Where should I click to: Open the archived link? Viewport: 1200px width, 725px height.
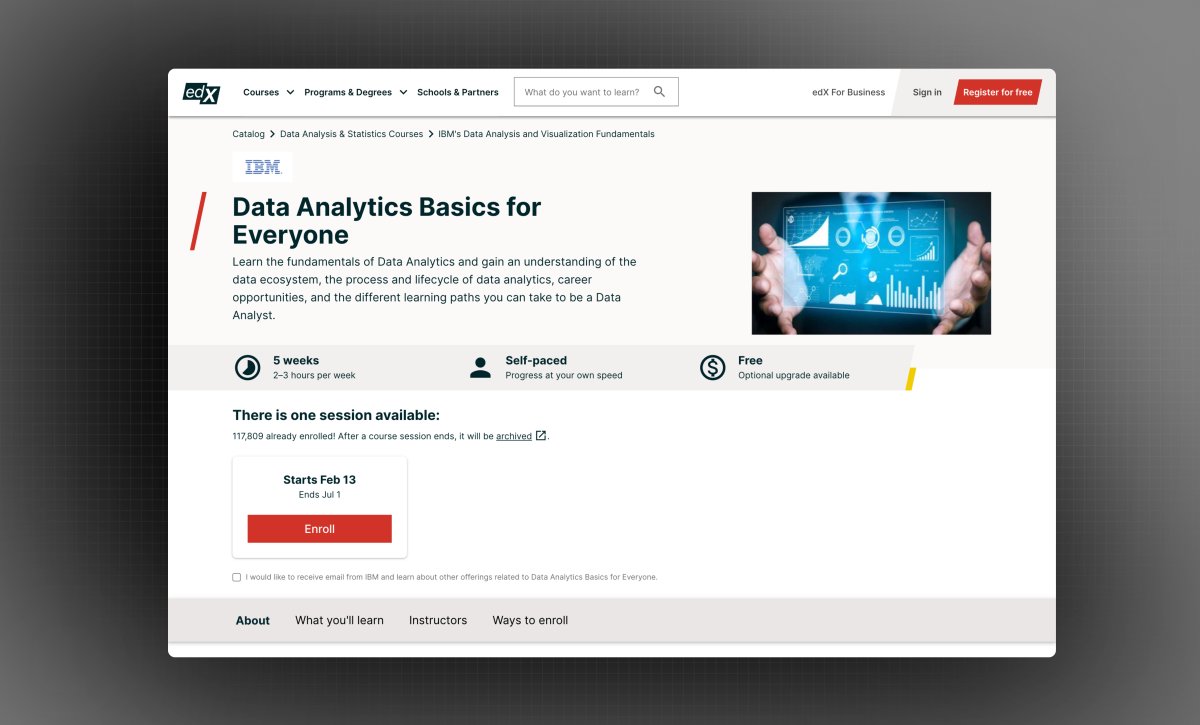[516, 436]
